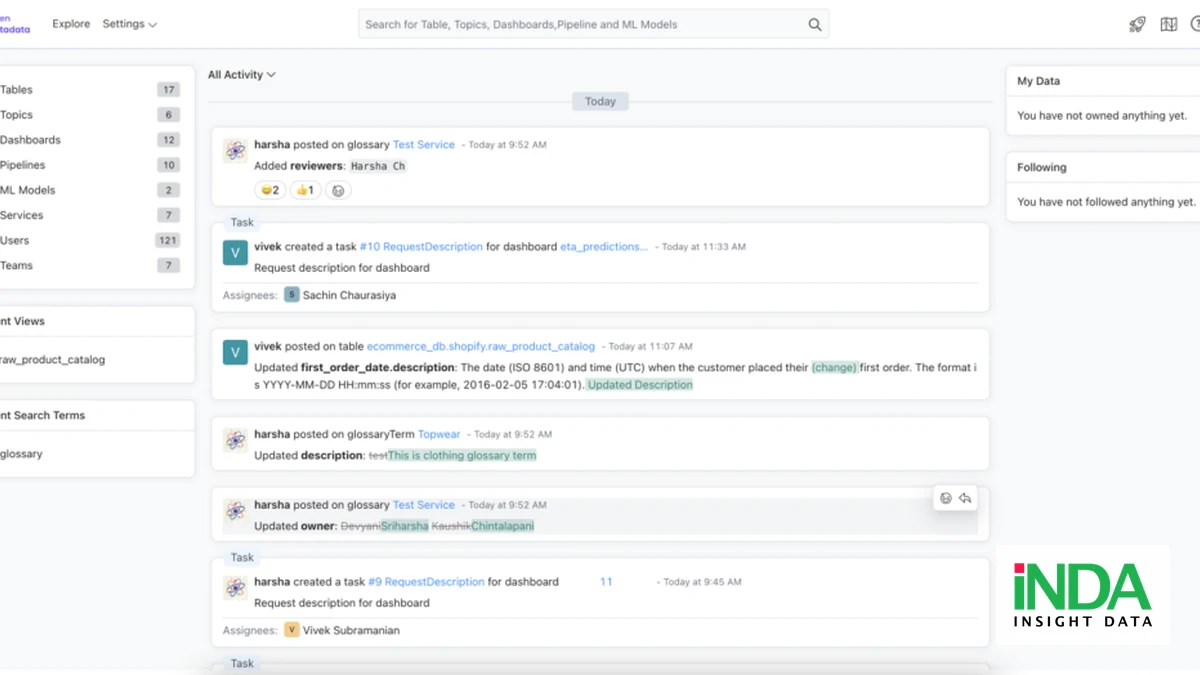Image resolution: width=1200 pixels, height=675 pixels.
Task: Click the Following panel heading
Action: [x=1042, y=168]
